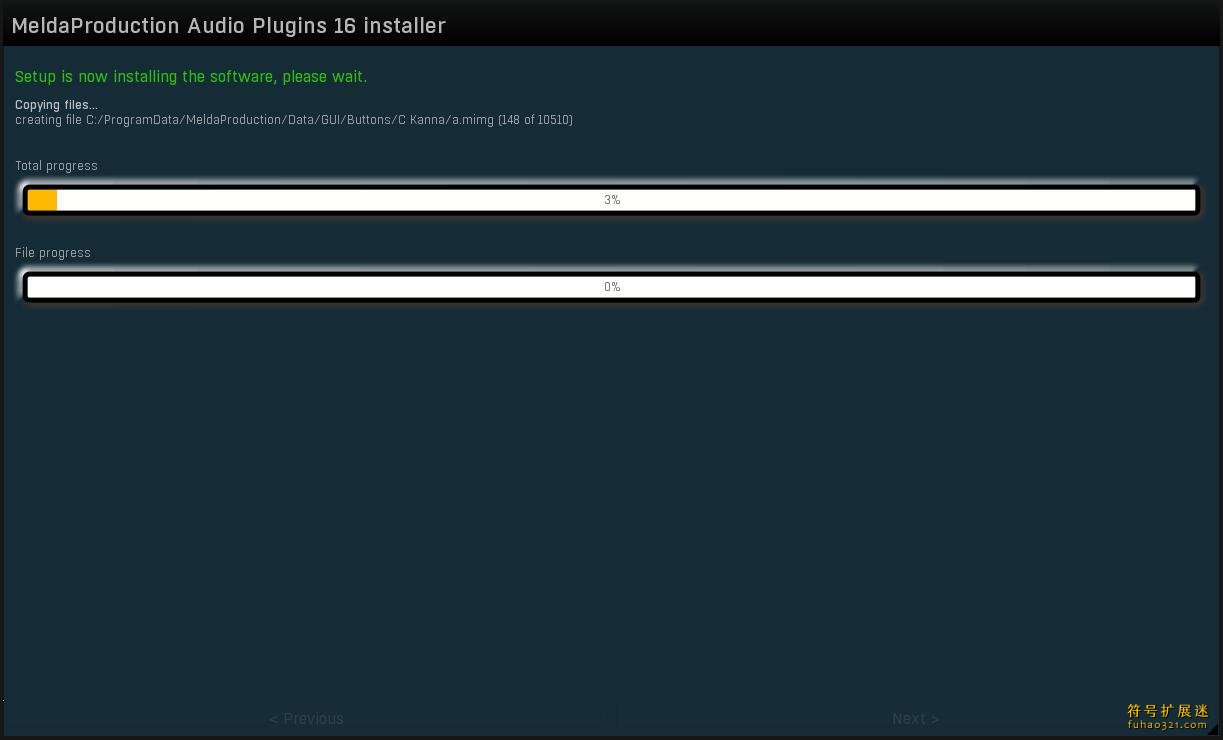Click the File progress bar at 0%
The image size is (1223, 740).
611,287
